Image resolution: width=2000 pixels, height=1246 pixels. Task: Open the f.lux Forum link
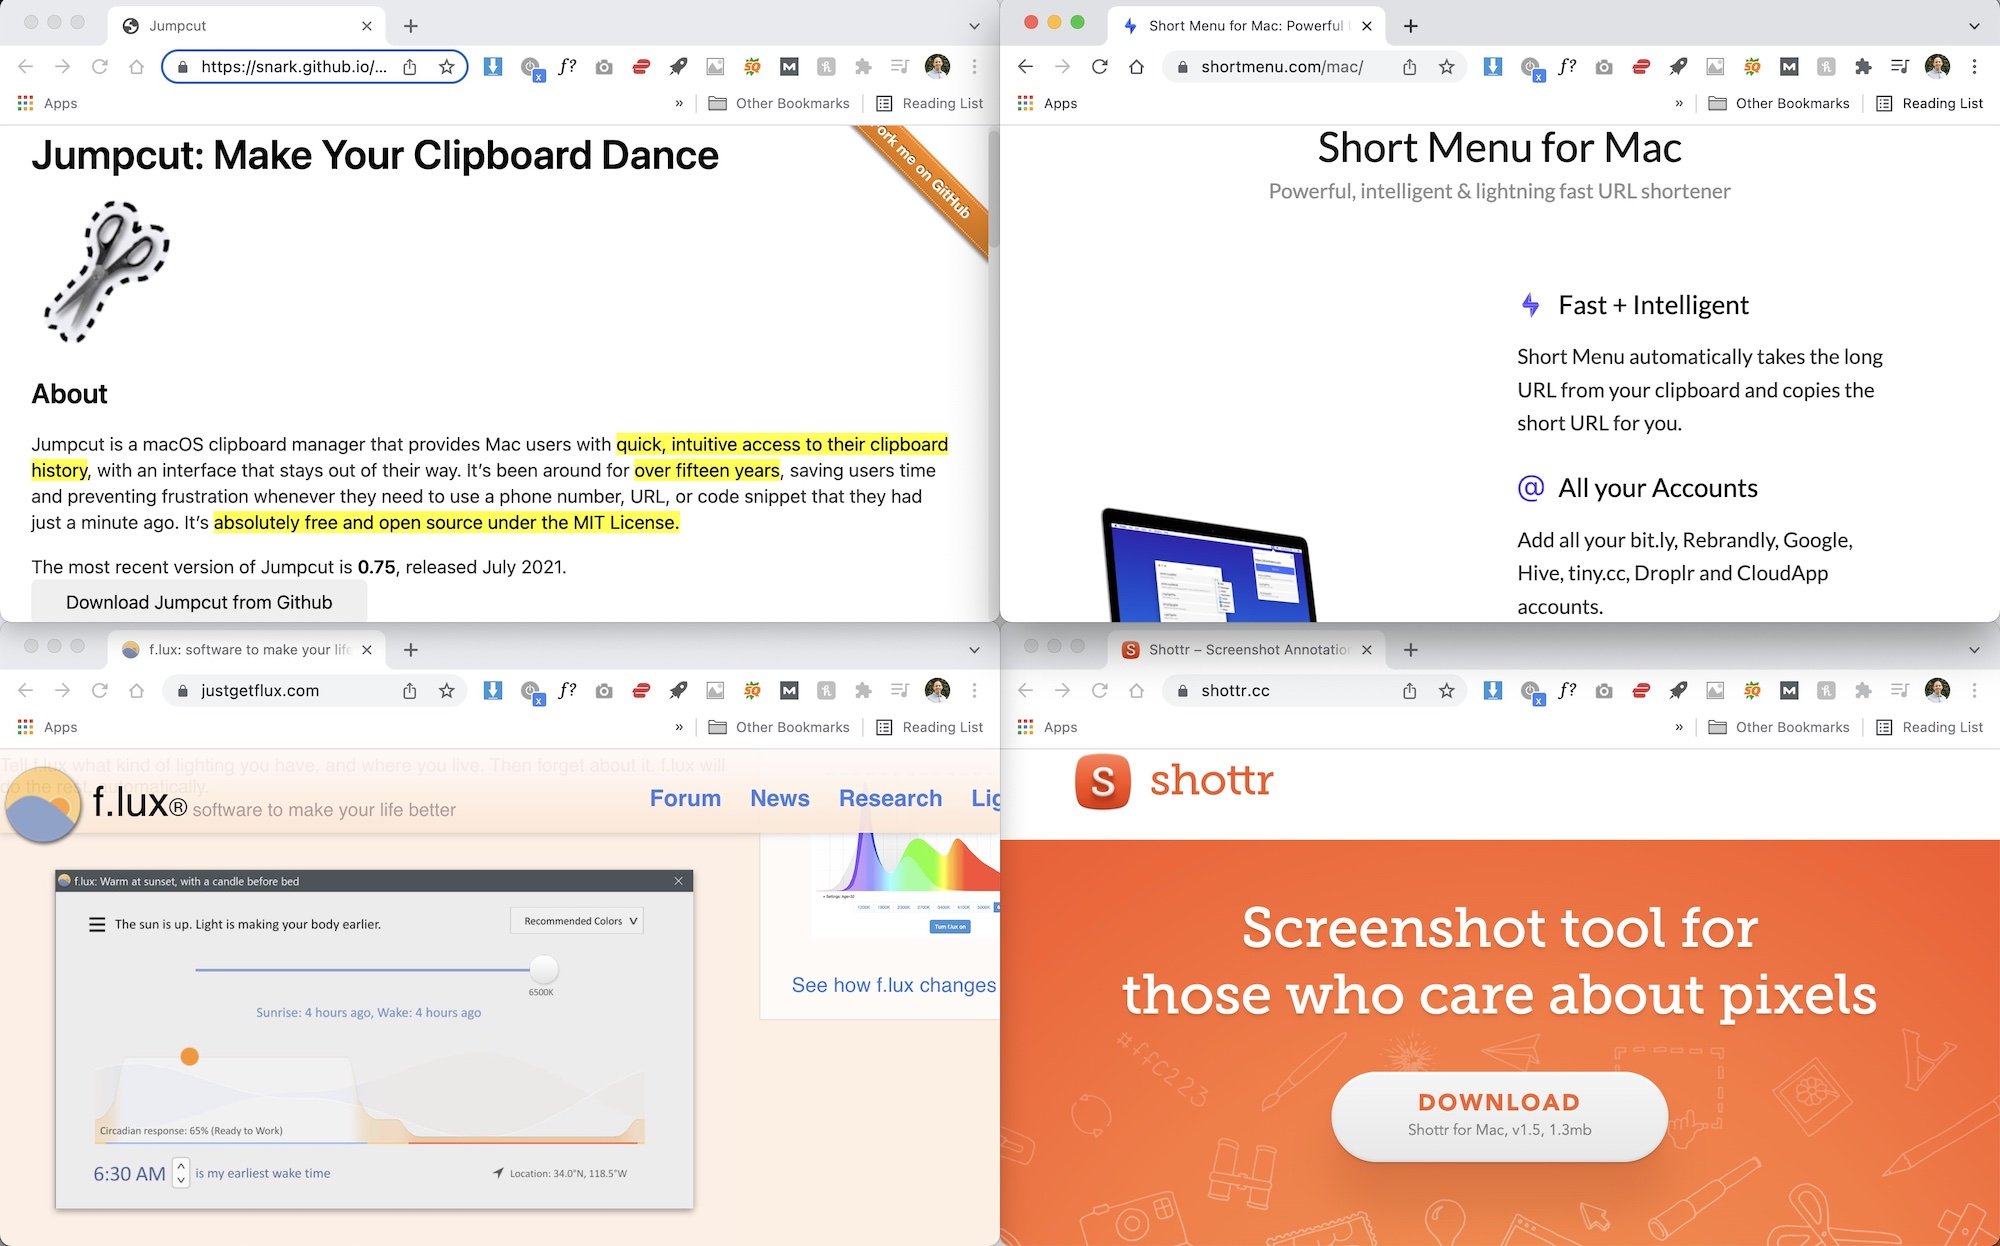685,798
